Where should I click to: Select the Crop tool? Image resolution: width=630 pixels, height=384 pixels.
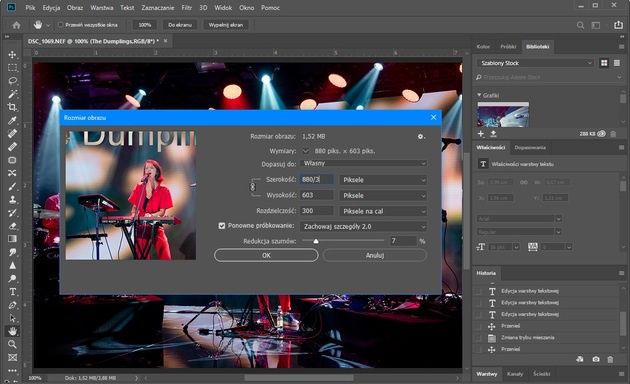coord(12,107)
